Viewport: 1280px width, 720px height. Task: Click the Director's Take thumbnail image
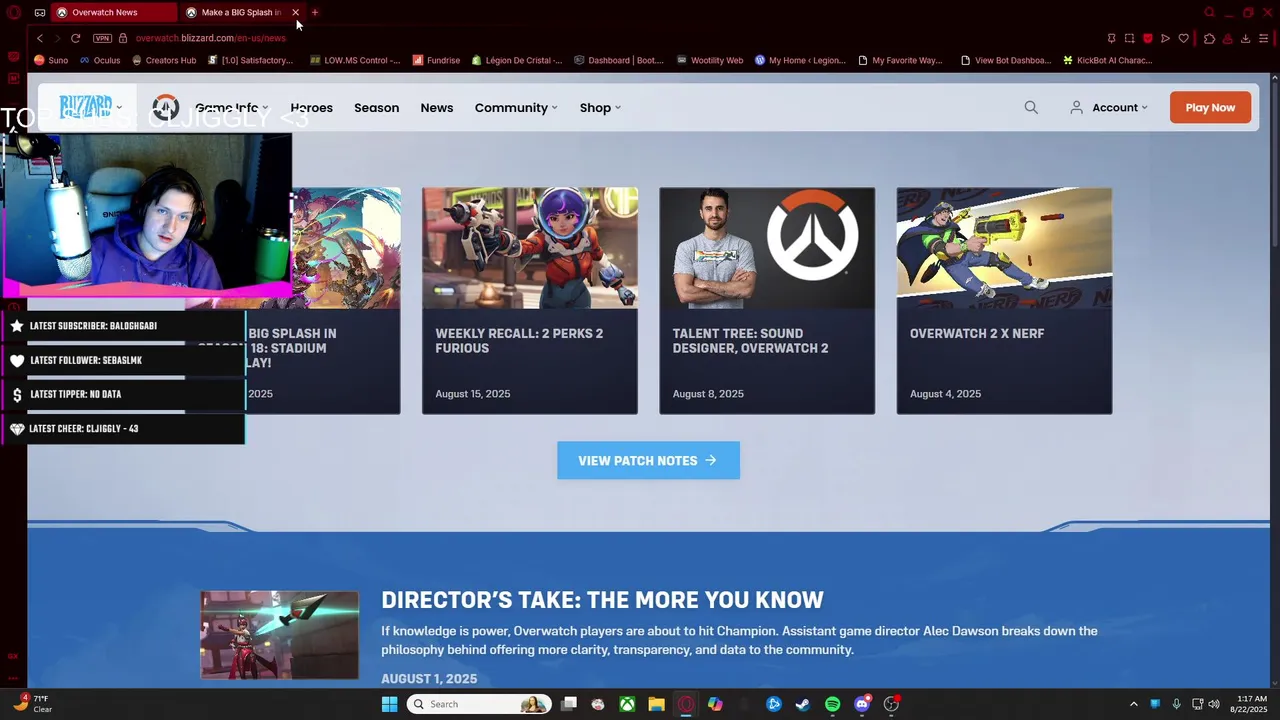279,635
